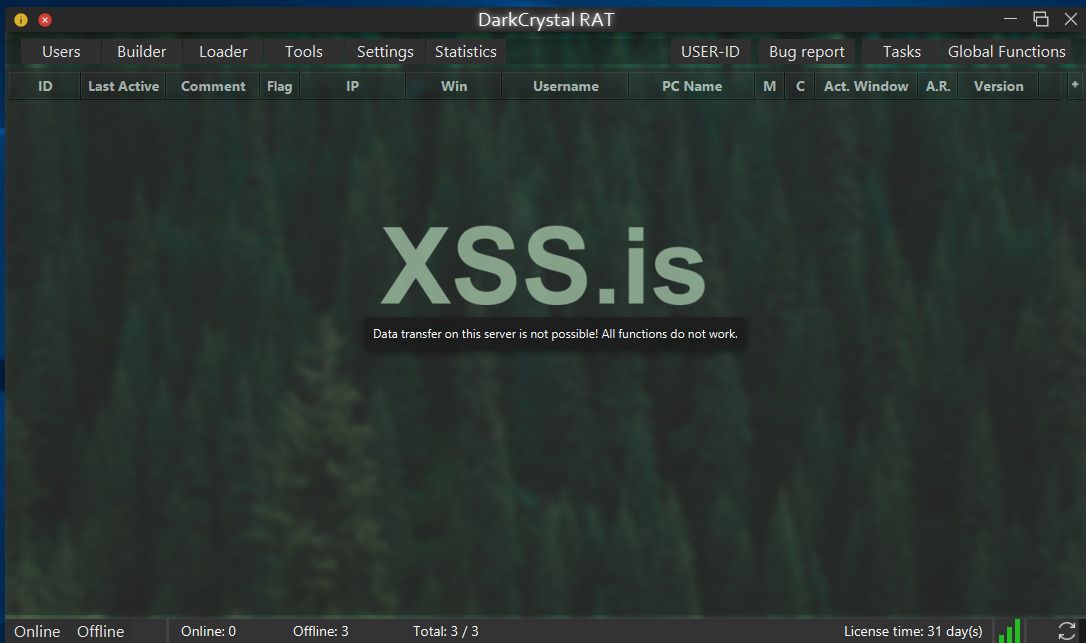Select the Tools tab

click(303, 52)
